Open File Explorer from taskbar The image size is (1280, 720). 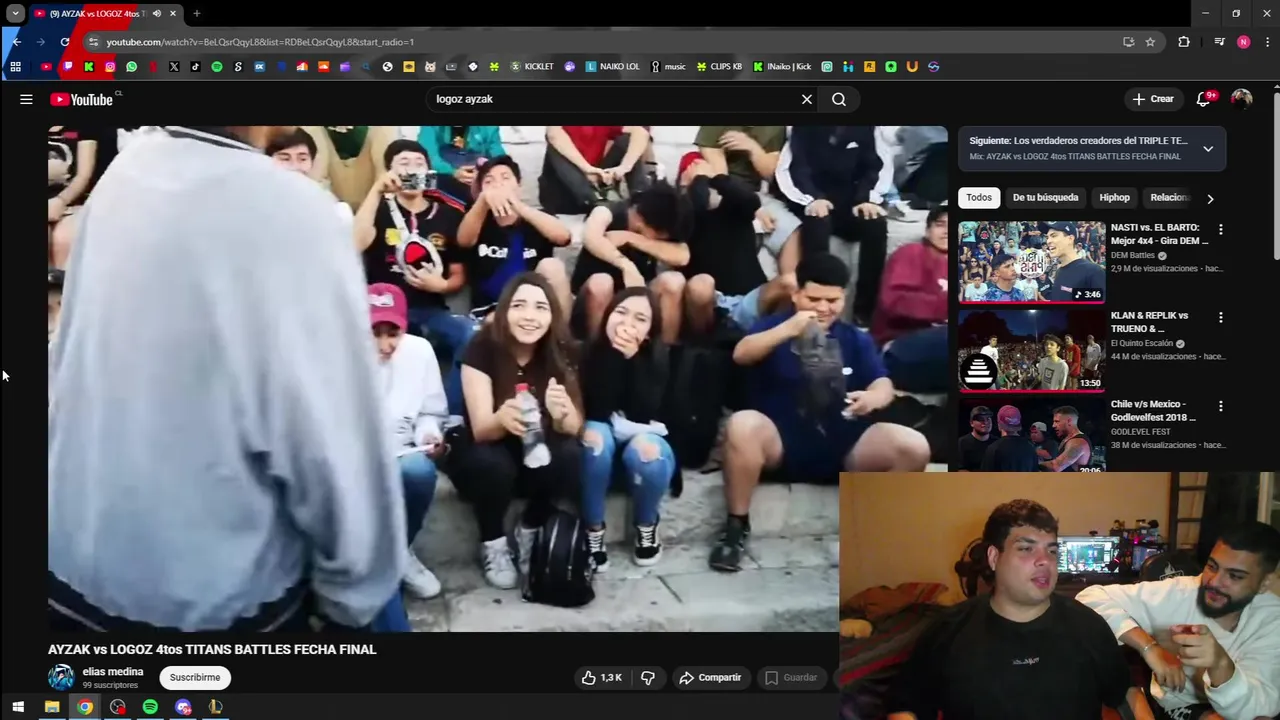pyautogui.click(x=52, y=707)
